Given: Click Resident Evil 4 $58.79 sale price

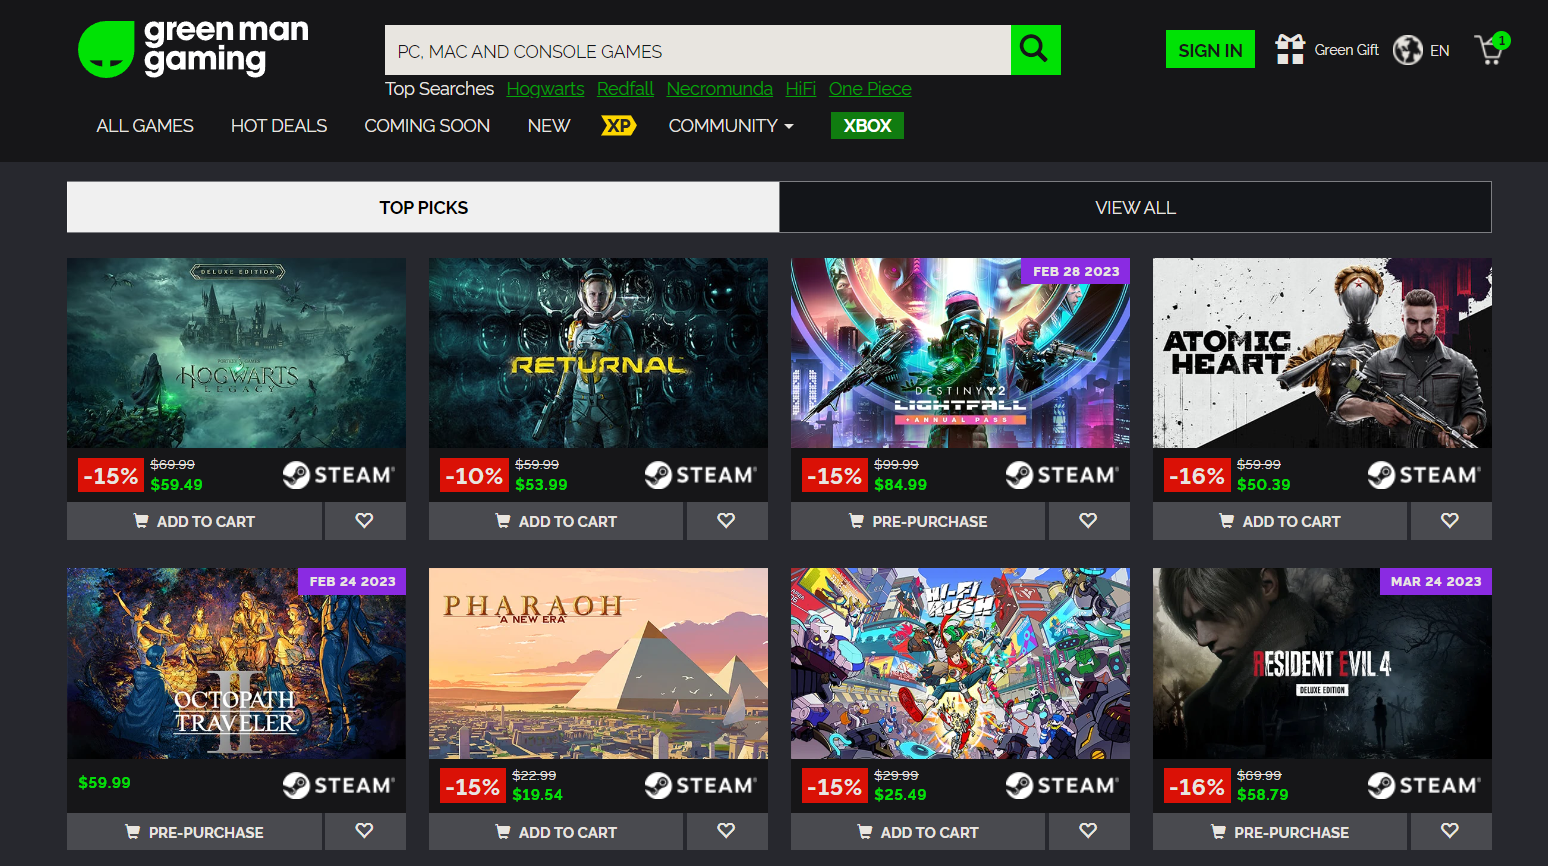Looking at the screenshot, I should 1263,795.
